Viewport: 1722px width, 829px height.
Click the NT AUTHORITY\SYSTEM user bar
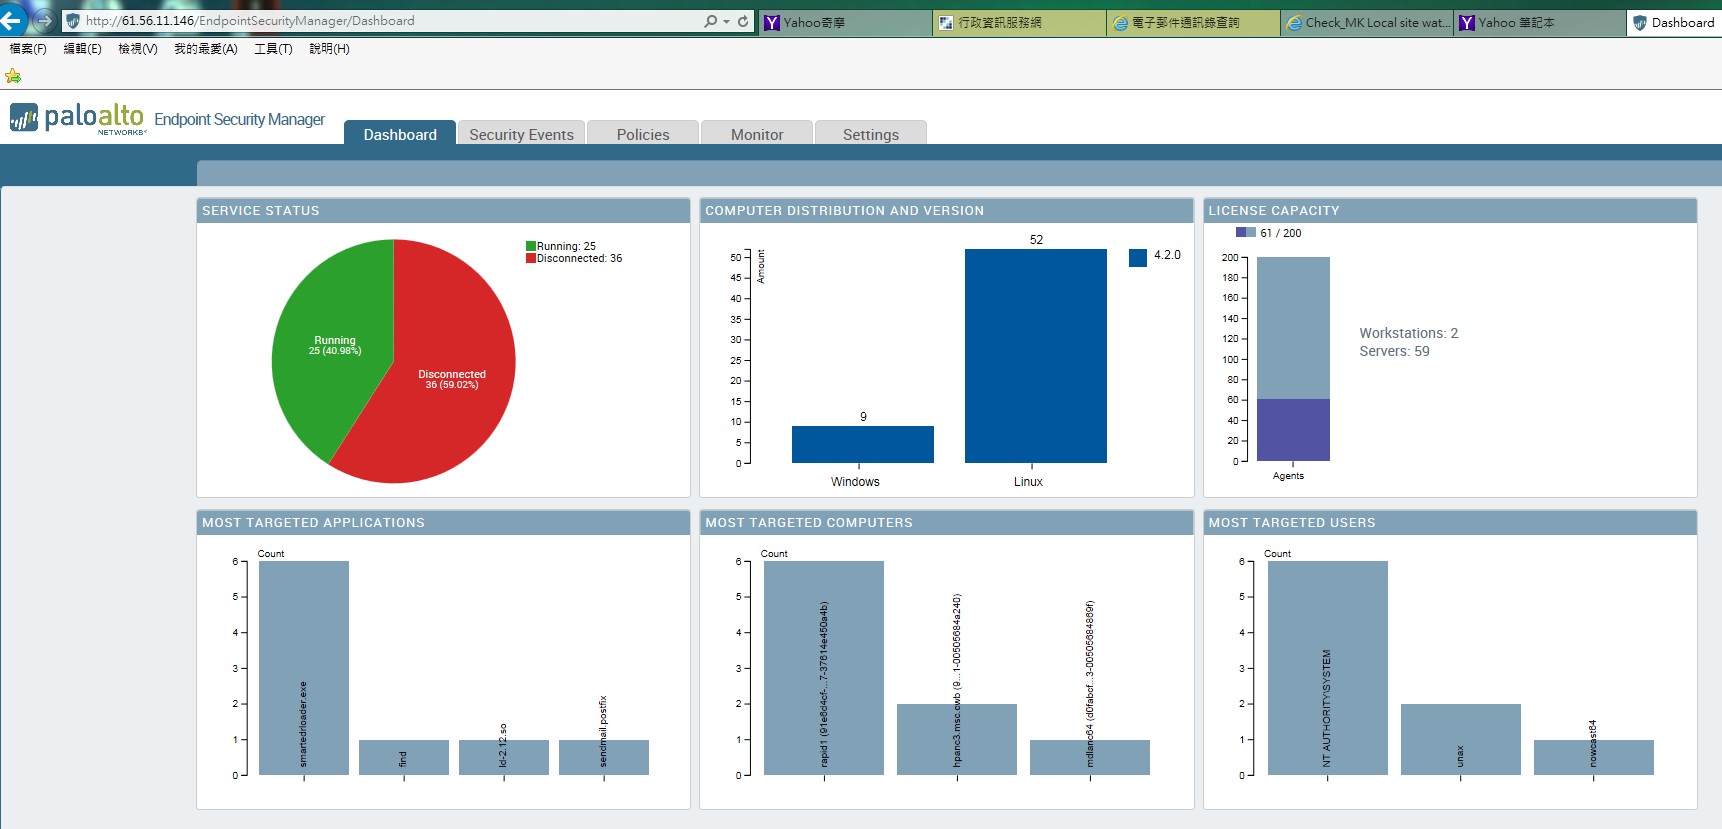pos(1328,668)
